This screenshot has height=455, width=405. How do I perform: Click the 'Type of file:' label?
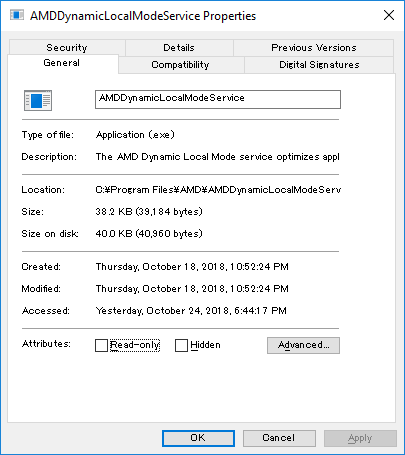[x=48, y=135]
